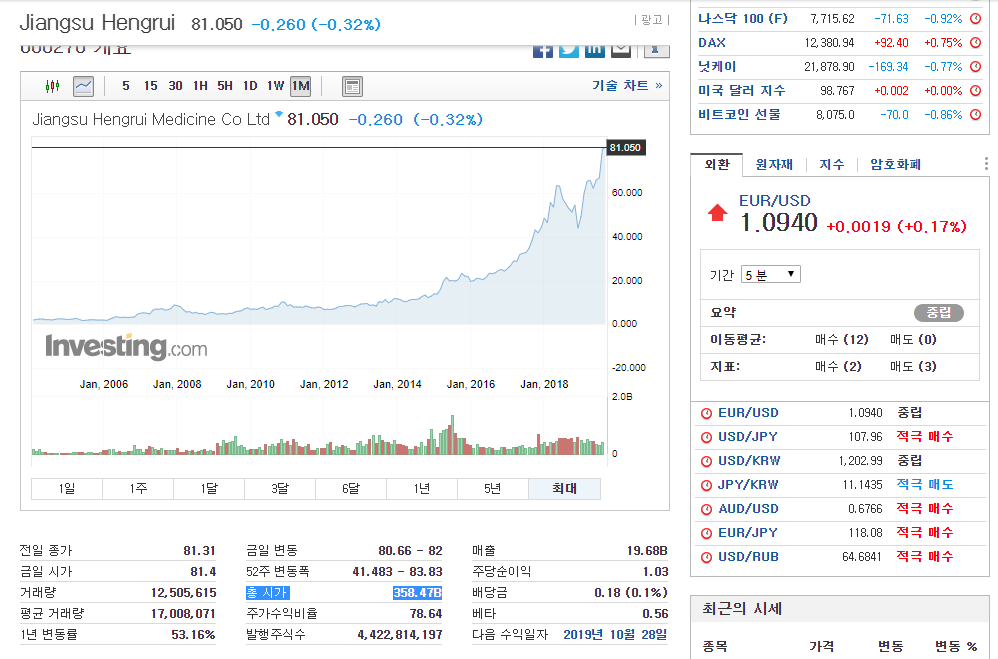Image resolution: width=998 pixels, height=659 pixels.
Task: Click clock icon next to 나스닥 100 (F)
Action: pyautogui.click(x=975, y=19)
